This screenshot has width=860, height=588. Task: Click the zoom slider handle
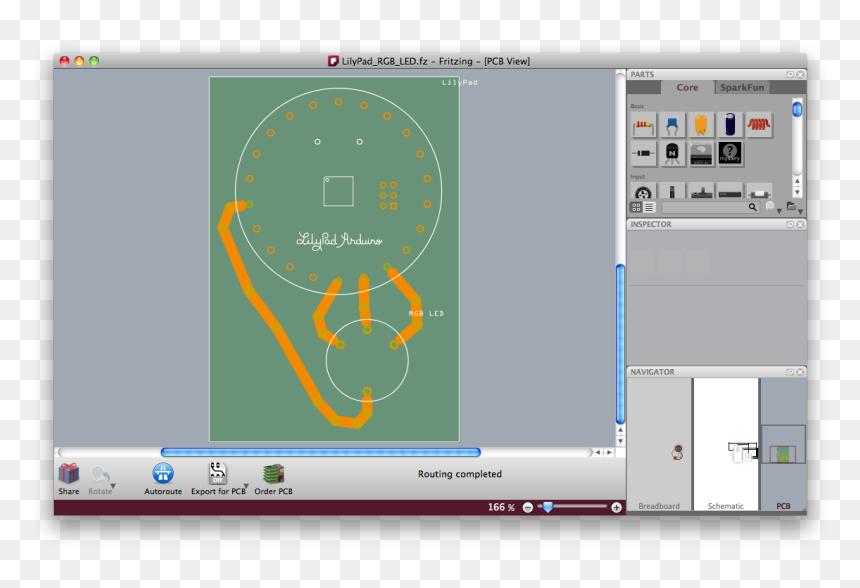point(547,507)
